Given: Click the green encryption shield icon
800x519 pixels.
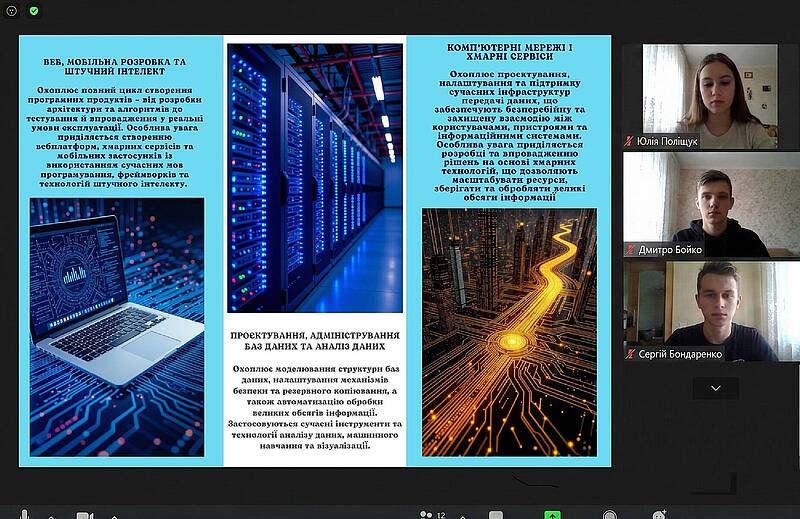Looking at the screenshot, I should 34,10.
